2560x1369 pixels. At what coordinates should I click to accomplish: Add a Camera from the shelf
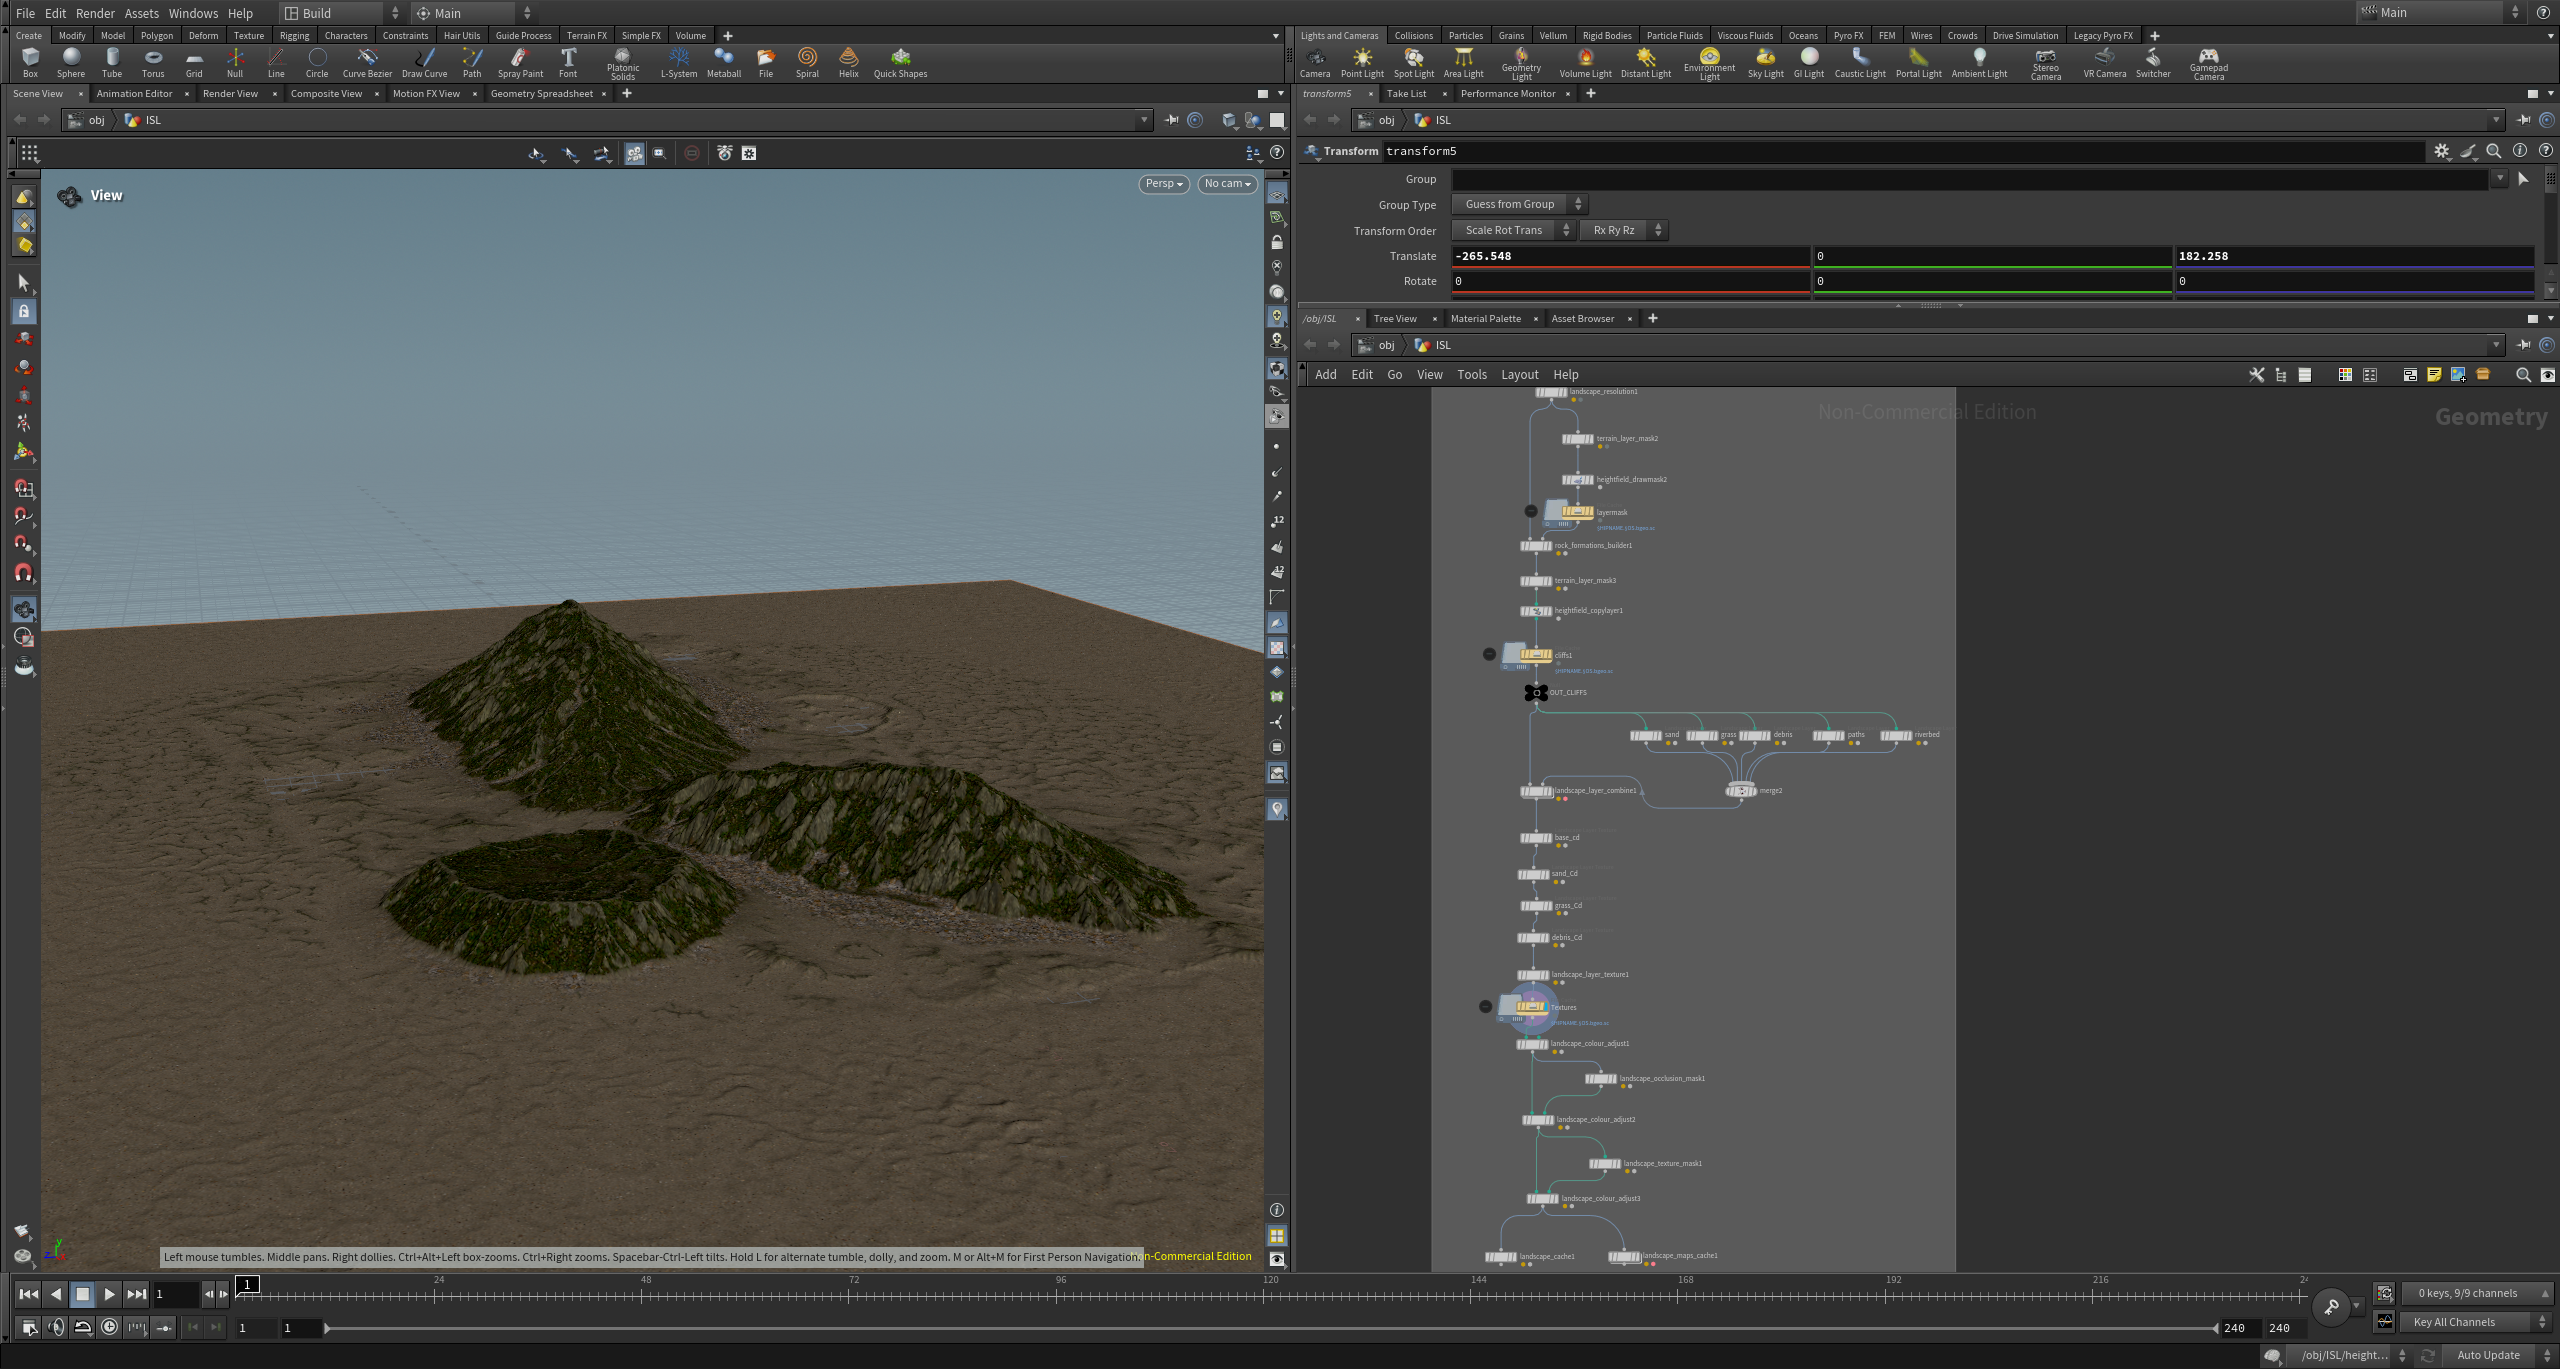(1315, 63)
